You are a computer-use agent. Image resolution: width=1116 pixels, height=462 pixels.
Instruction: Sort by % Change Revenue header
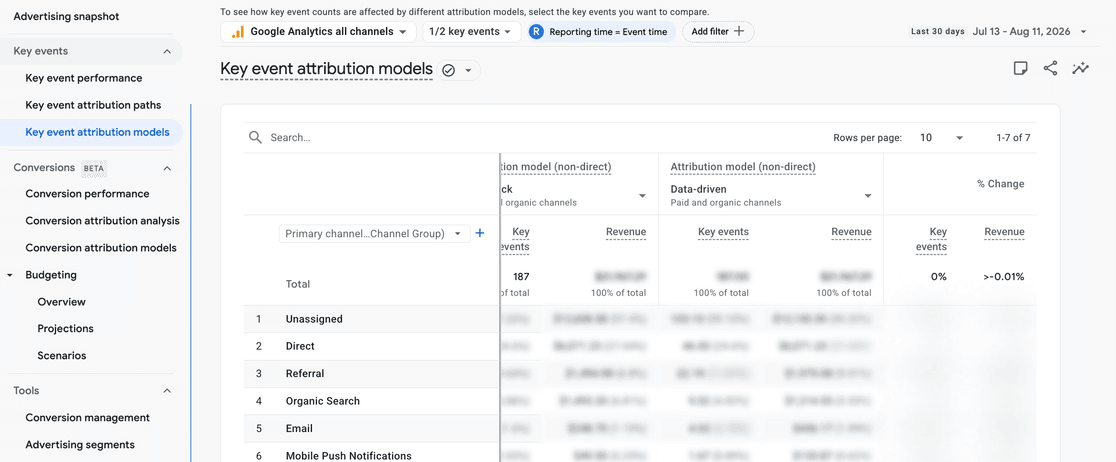click(x=1004, y=232)
